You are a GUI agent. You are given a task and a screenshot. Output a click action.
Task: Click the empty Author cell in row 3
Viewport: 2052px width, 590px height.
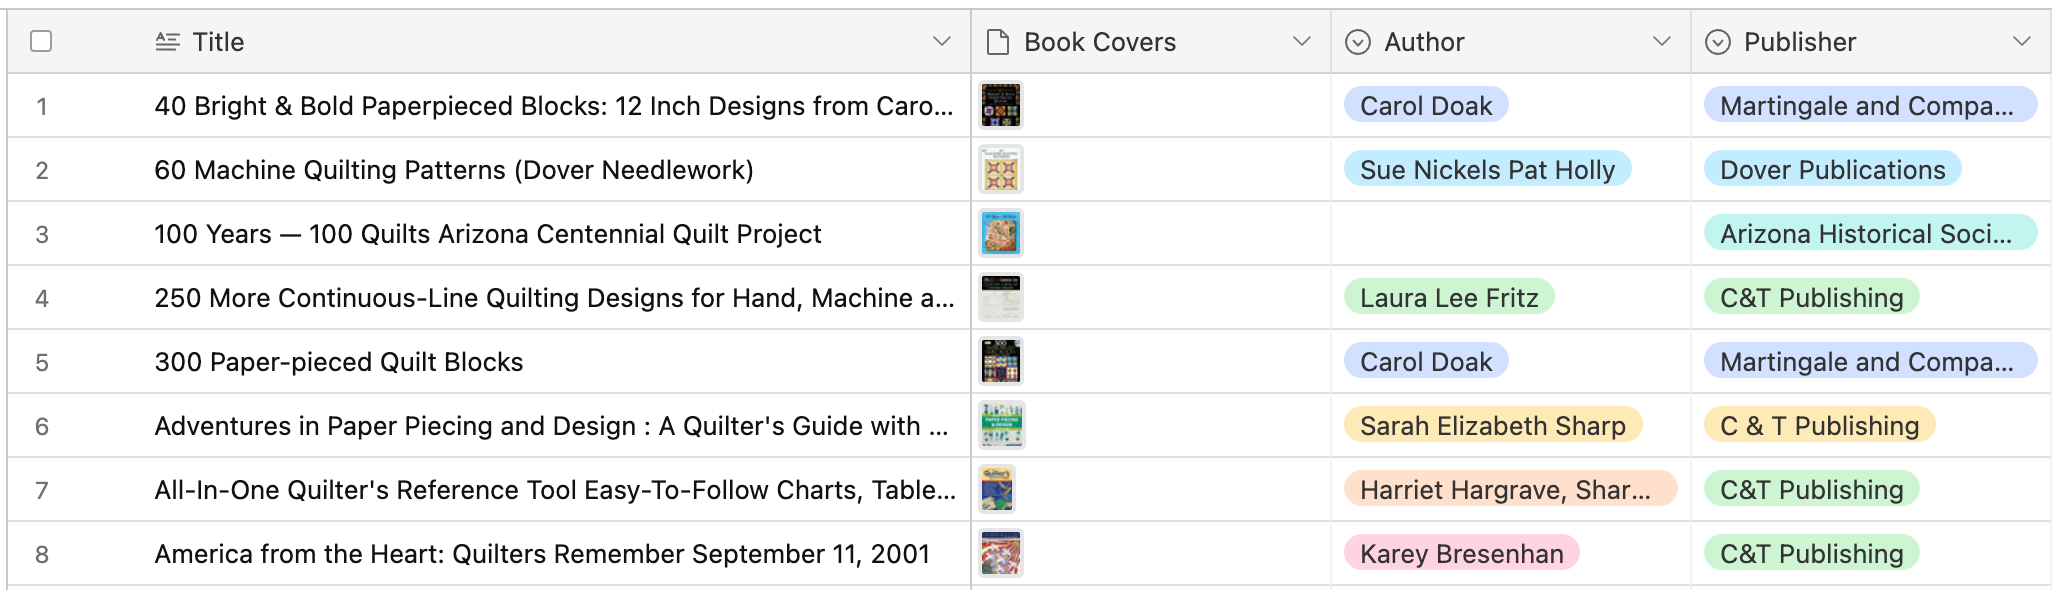pyautogui.click(x=1510, y=233)
